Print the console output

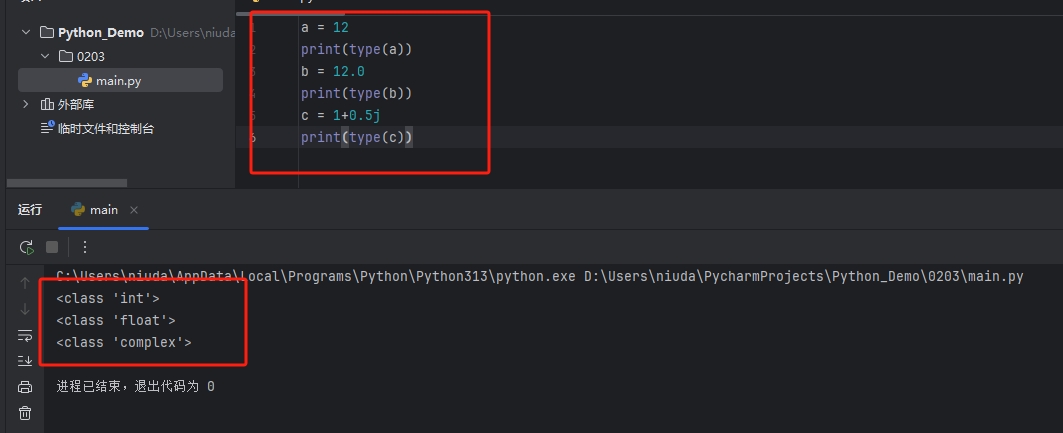26,387
